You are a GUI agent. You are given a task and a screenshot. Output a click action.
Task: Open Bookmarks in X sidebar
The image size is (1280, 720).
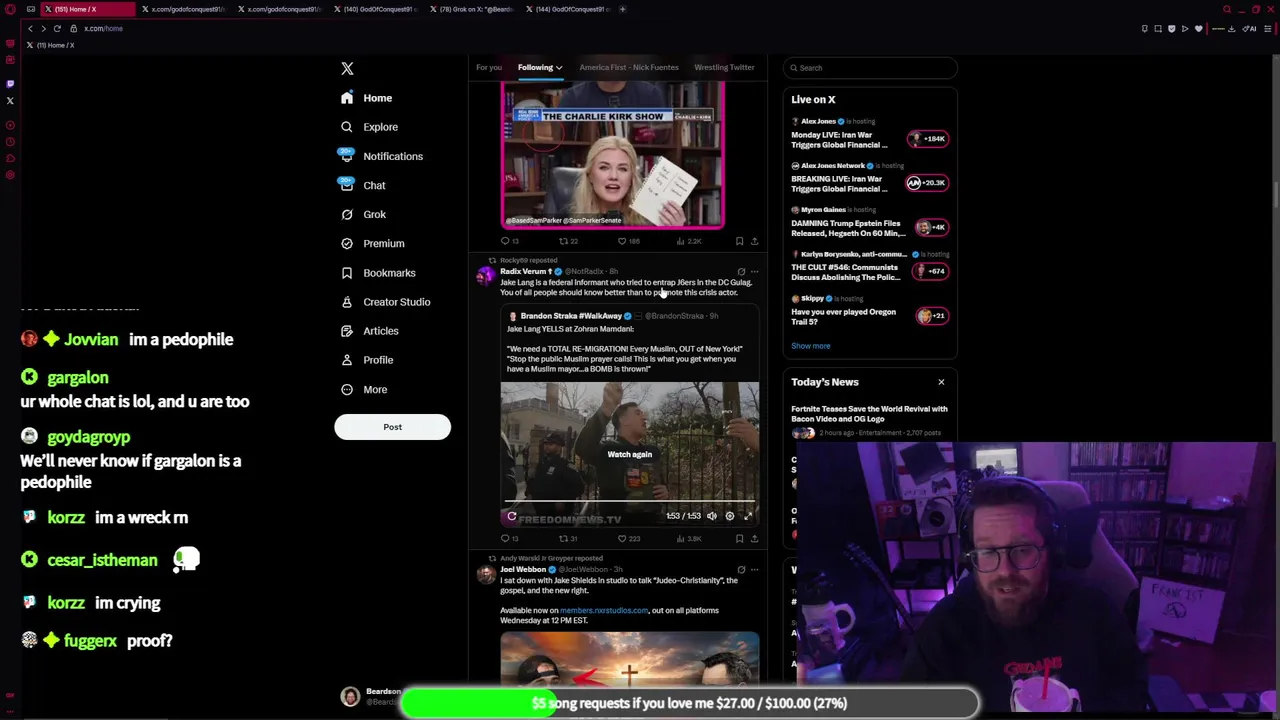click(x=378, y=272)
